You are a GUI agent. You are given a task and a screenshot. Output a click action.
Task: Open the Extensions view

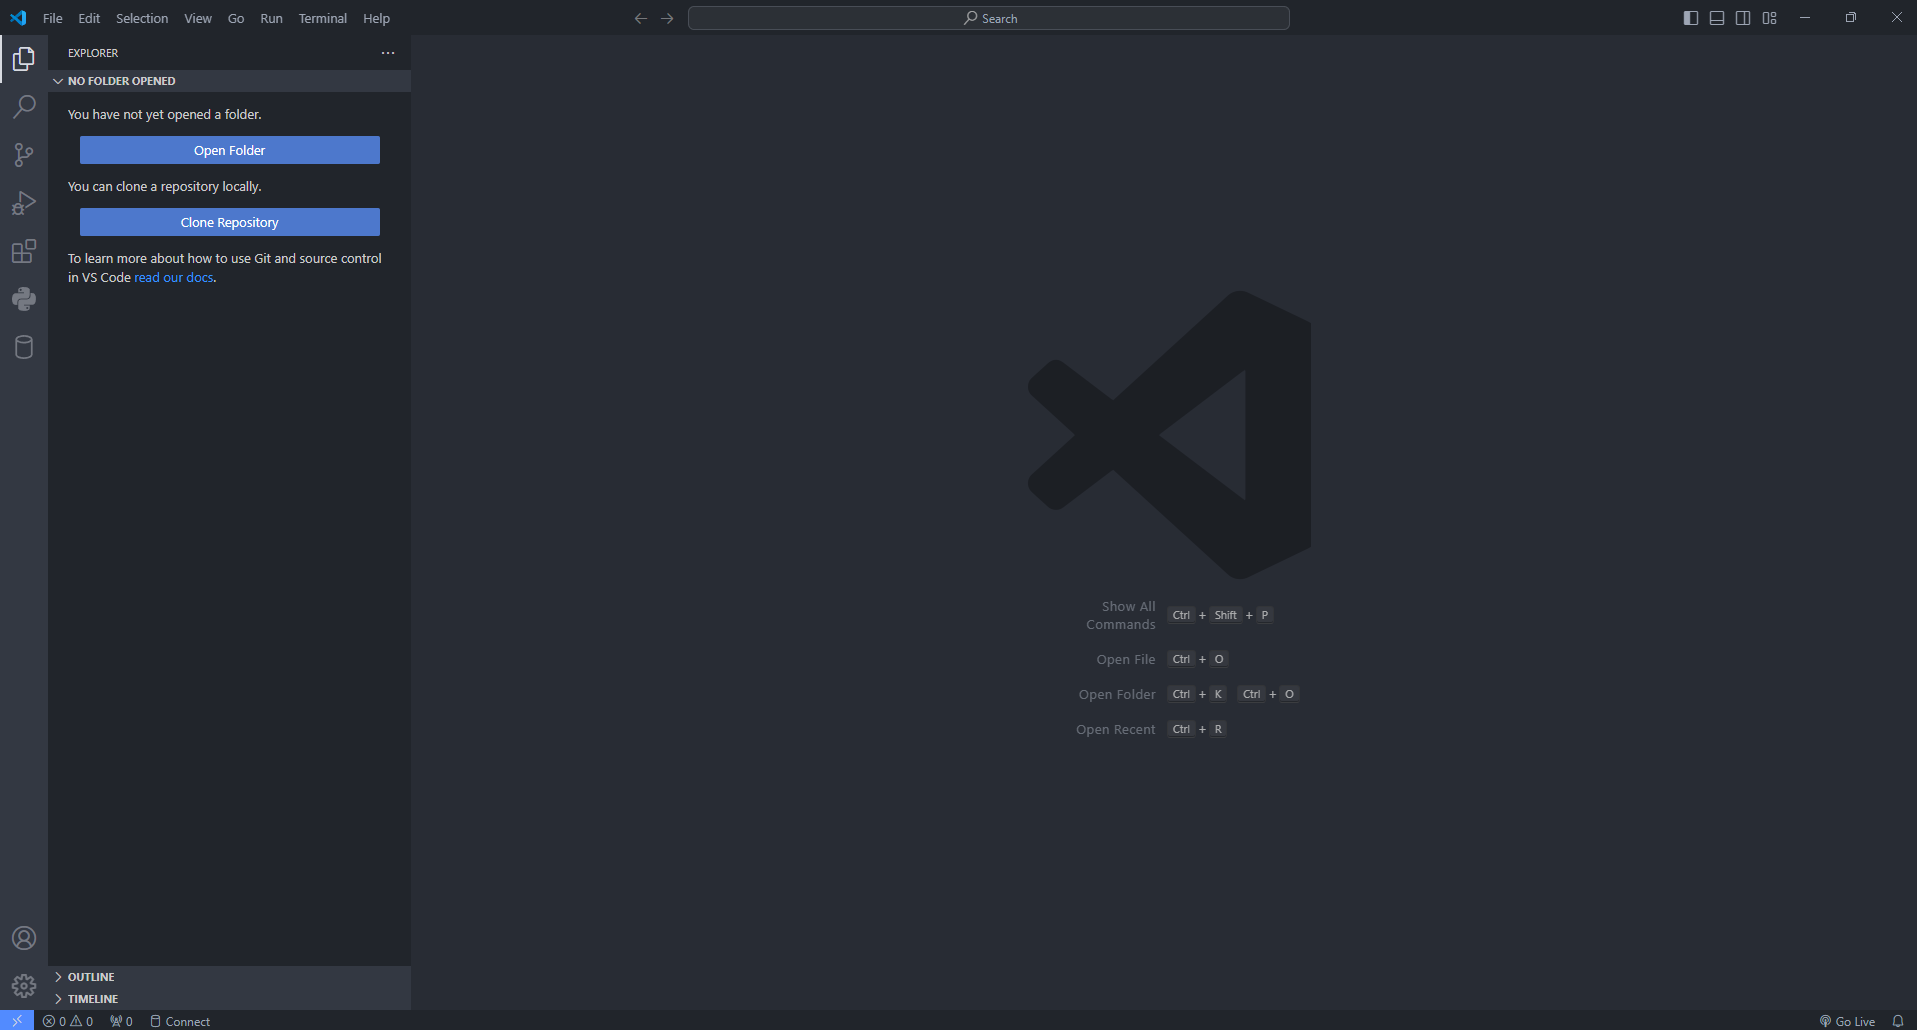tap(24, 251)
